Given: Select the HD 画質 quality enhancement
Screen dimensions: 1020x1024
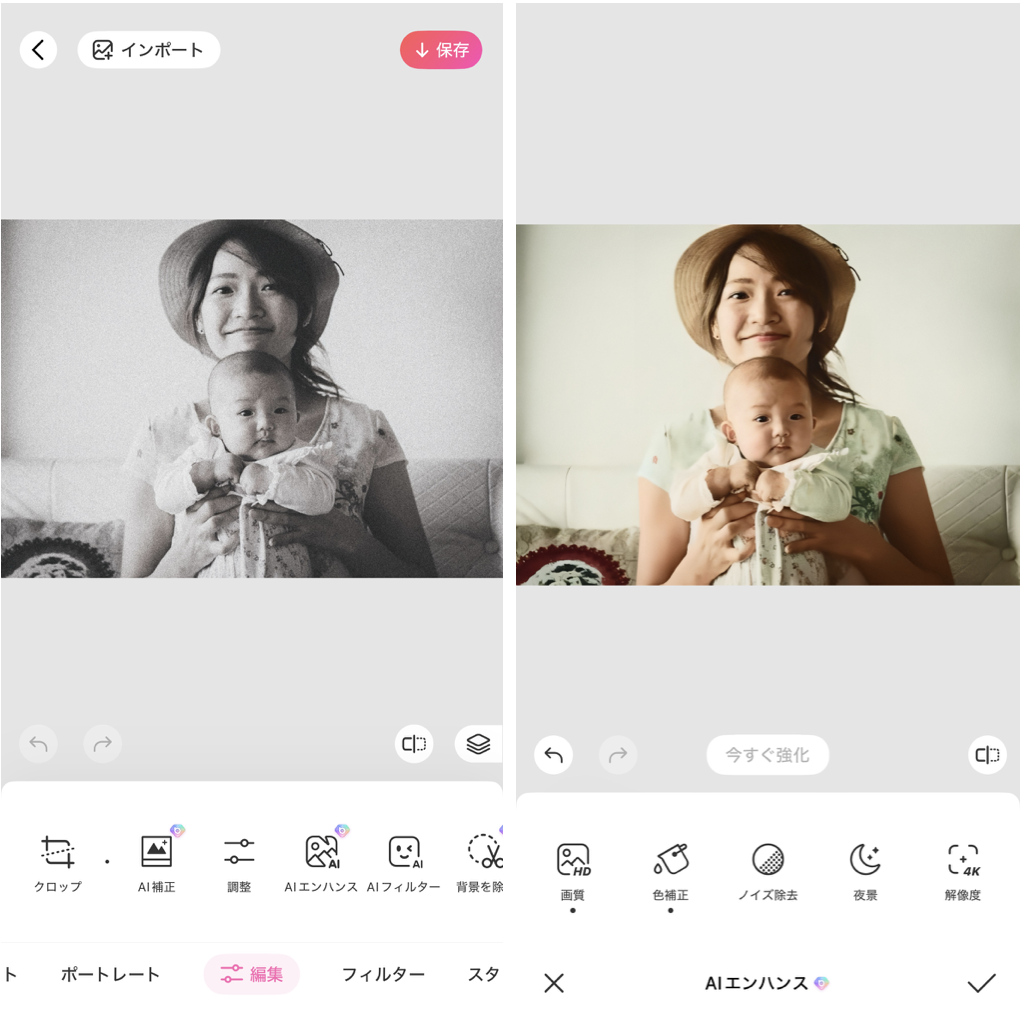Looking at the screenshot, I should 573,865.
